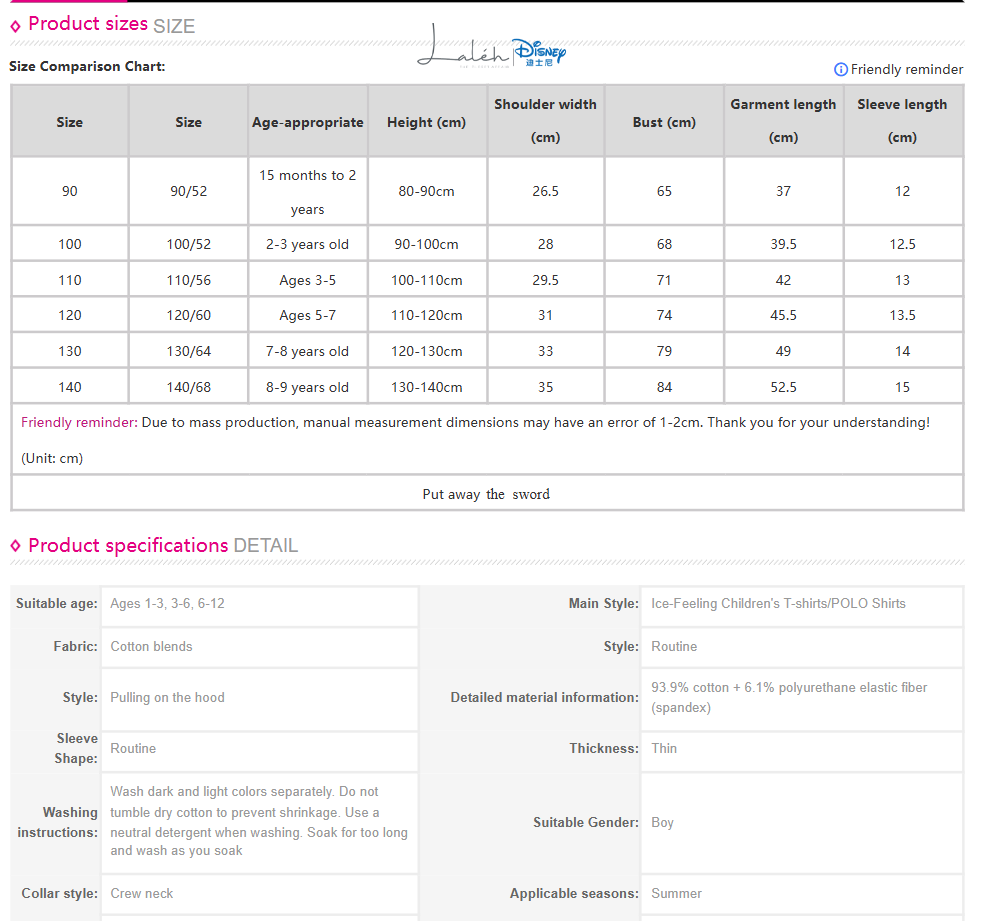Click the pink 'Friendly reminder:' note text
The image size is (984, 921).
click(x=79, y=422)
